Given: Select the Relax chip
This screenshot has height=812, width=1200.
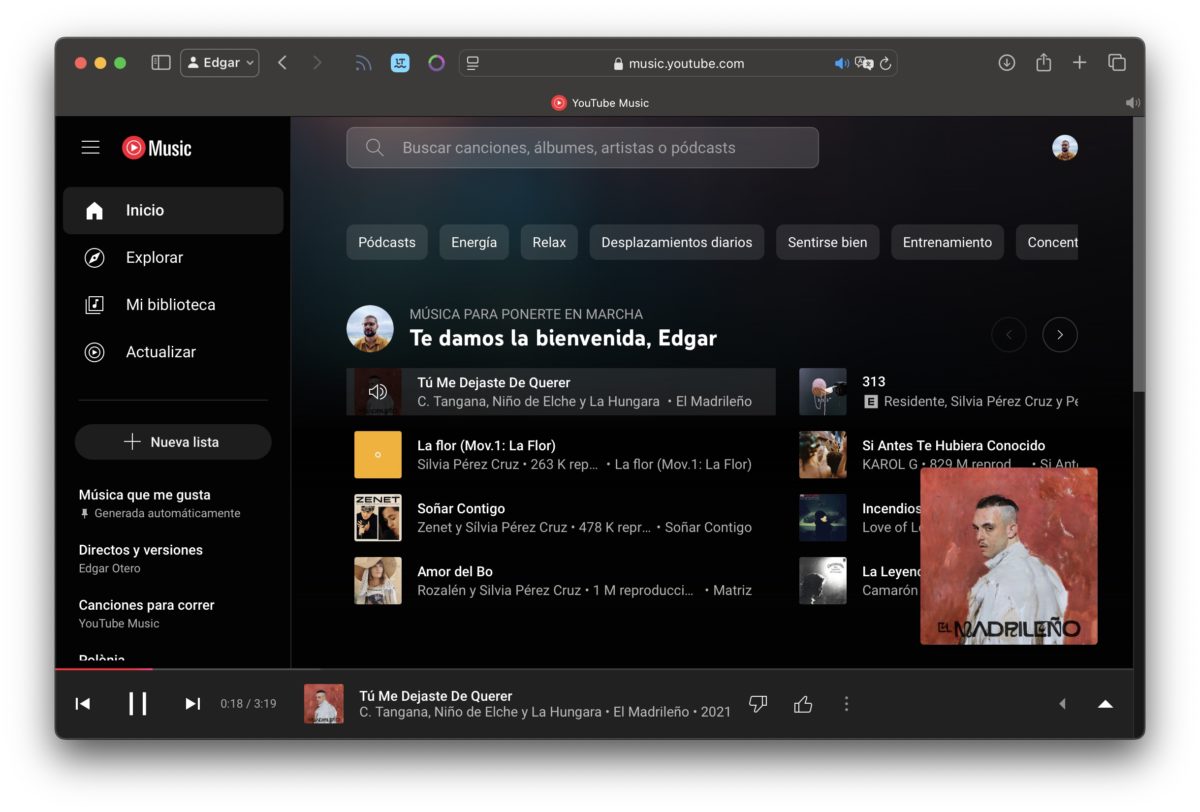Looking at the screenshot, I should (549, 242).
